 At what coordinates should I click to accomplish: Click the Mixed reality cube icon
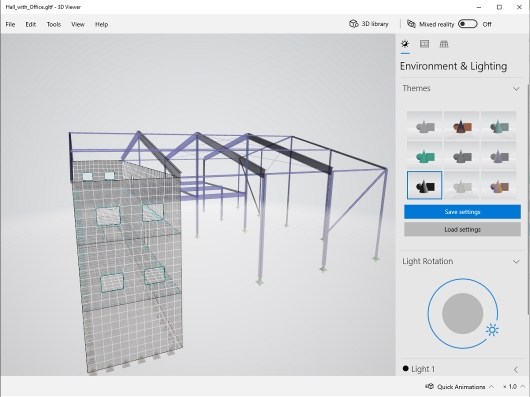click(411, 24)
